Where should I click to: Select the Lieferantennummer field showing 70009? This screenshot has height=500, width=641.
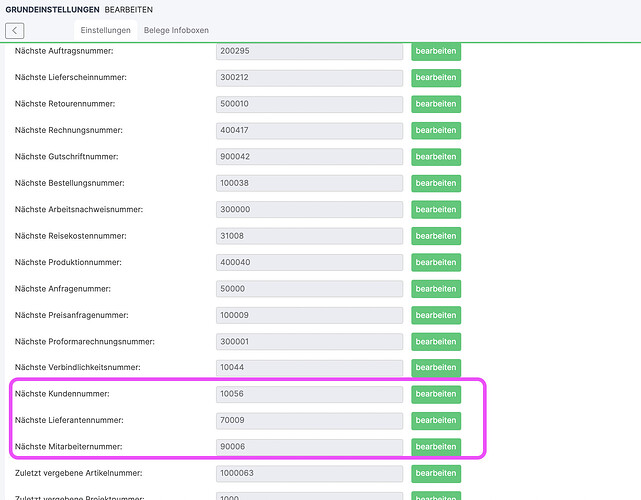coord(309,421)
